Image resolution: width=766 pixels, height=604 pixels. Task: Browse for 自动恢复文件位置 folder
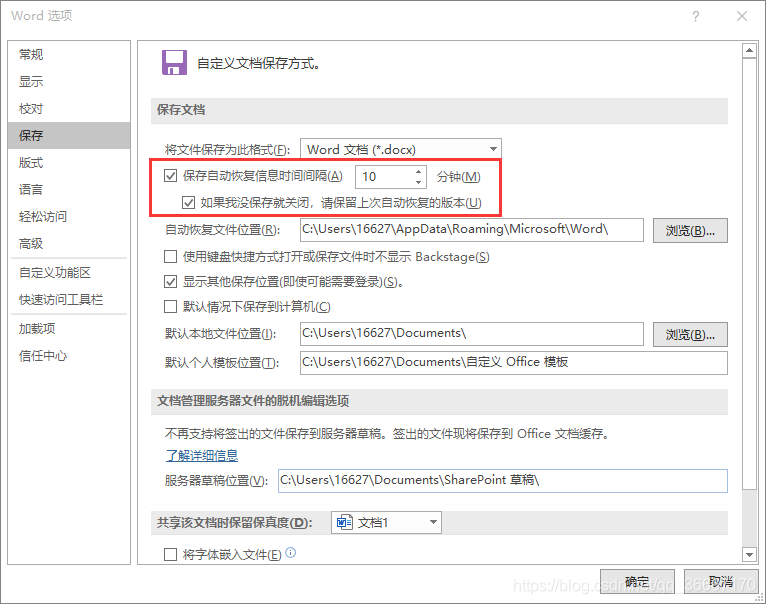(x=690, y=230)
